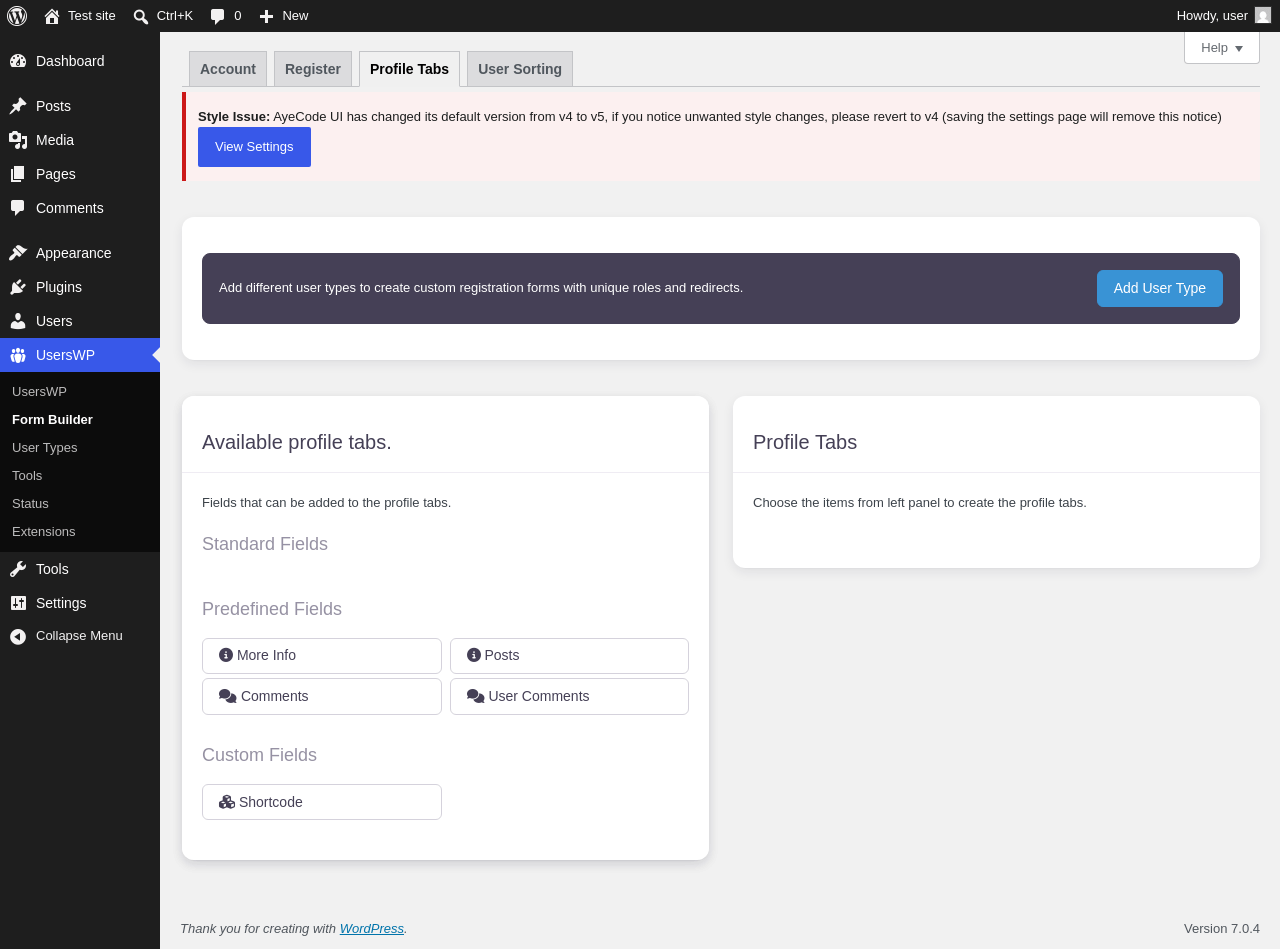This screenshot has height=949, width=1280.
Task: Click the Appearance paintbrush icon
Action: tap(18, 253)
